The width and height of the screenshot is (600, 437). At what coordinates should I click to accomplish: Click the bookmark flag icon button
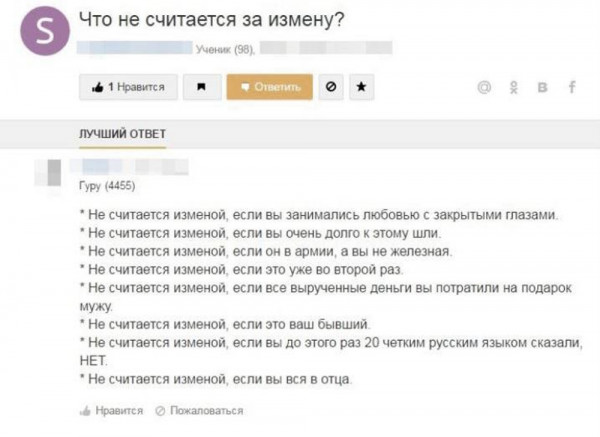(203, 88)
